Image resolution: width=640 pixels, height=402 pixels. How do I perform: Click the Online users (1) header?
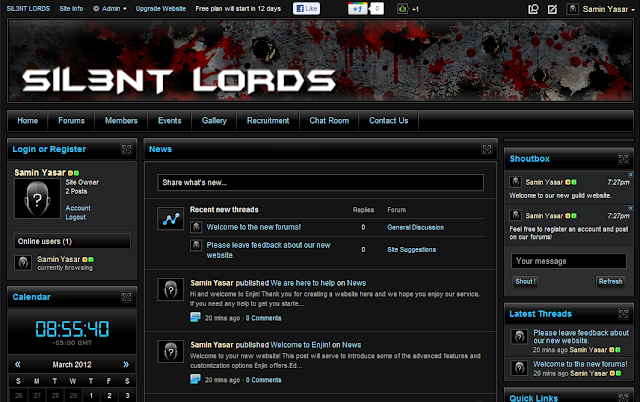click(x=72, y=241)
